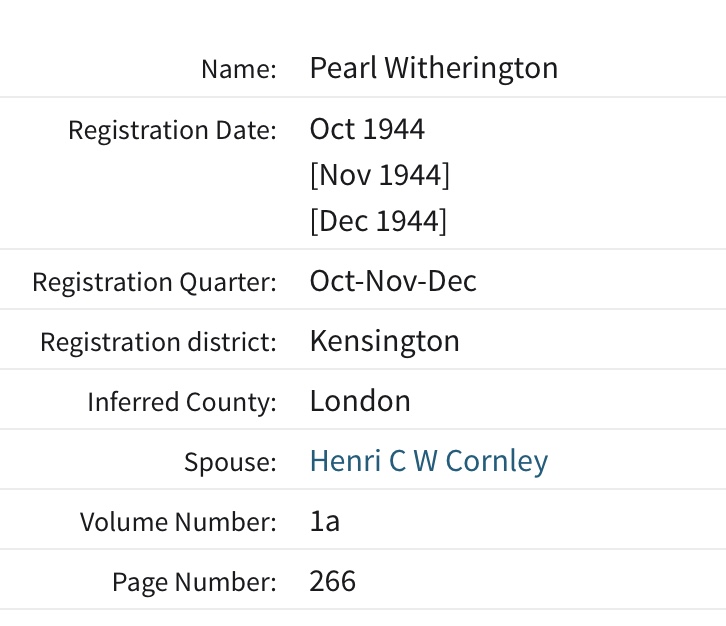Click the surname Witherington
This screenshot has width=726, height=626.
(471, 68)
